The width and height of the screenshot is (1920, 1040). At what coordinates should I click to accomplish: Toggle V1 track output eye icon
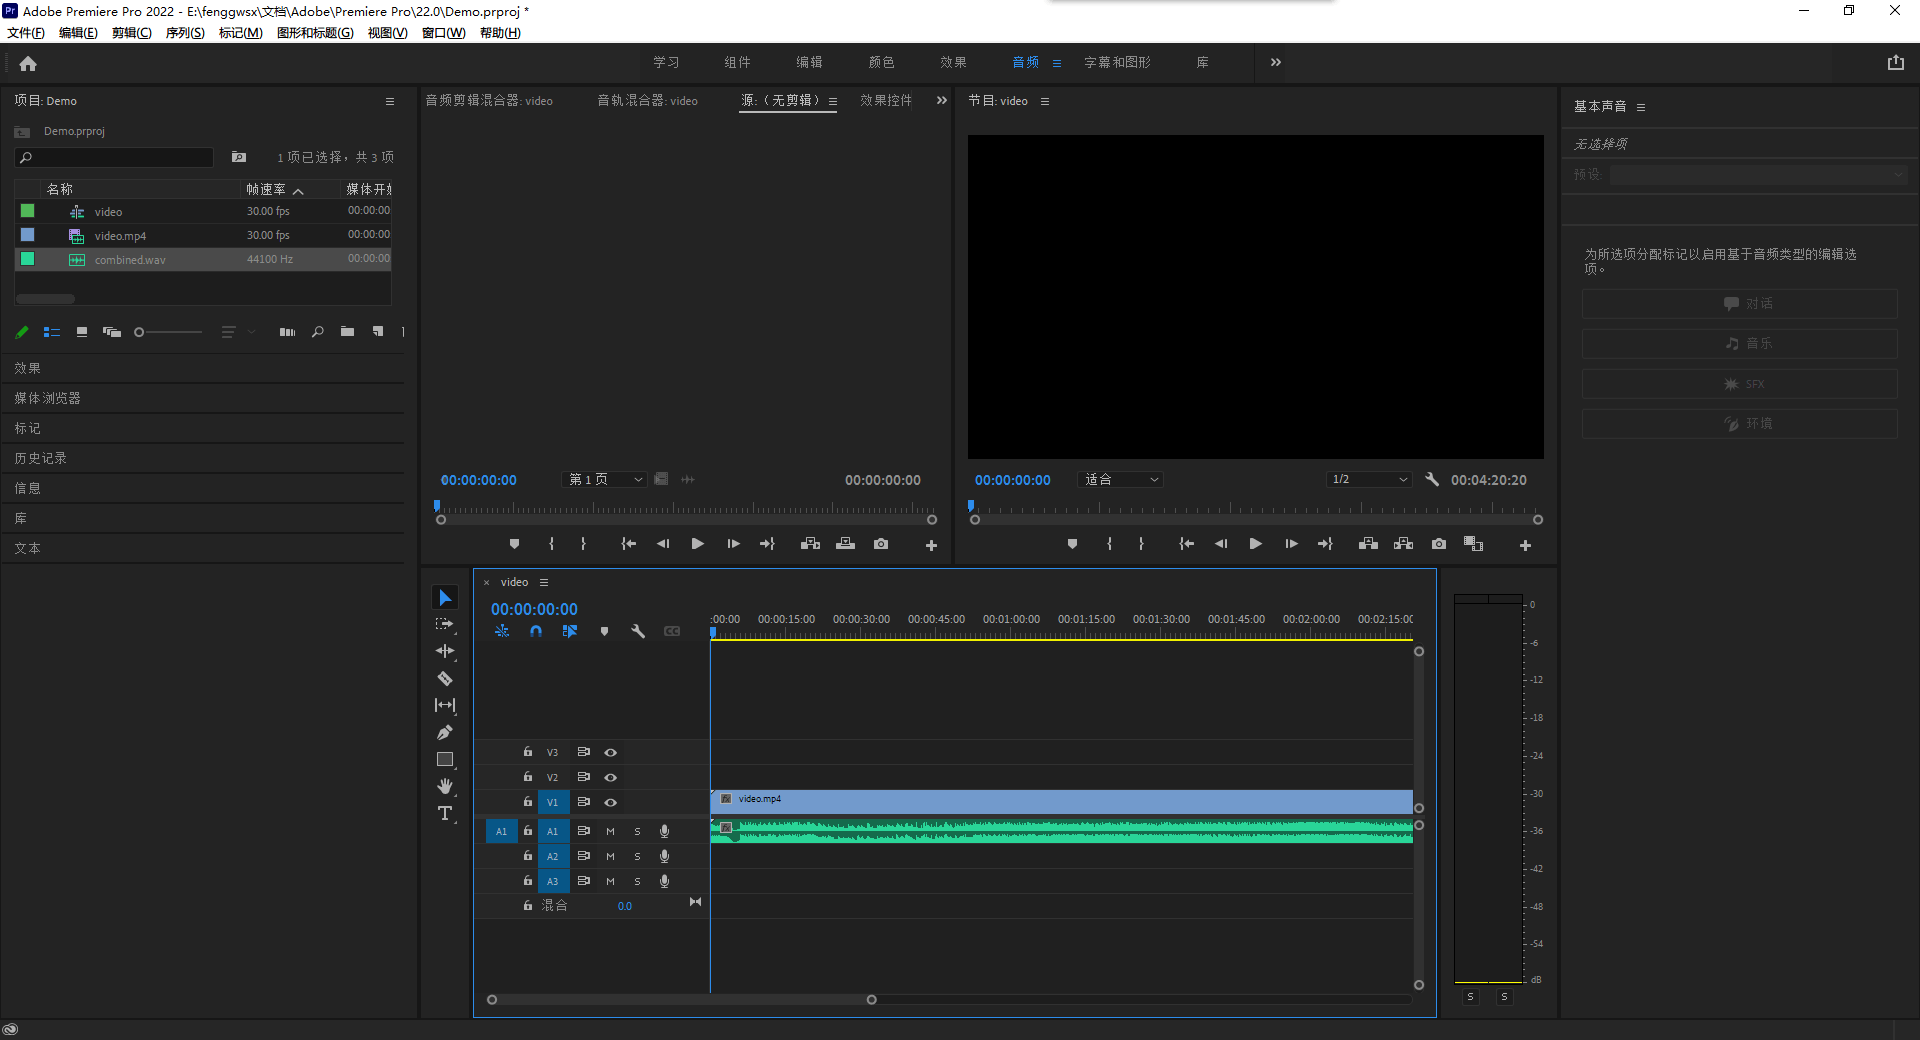click(x=610, y=802)
